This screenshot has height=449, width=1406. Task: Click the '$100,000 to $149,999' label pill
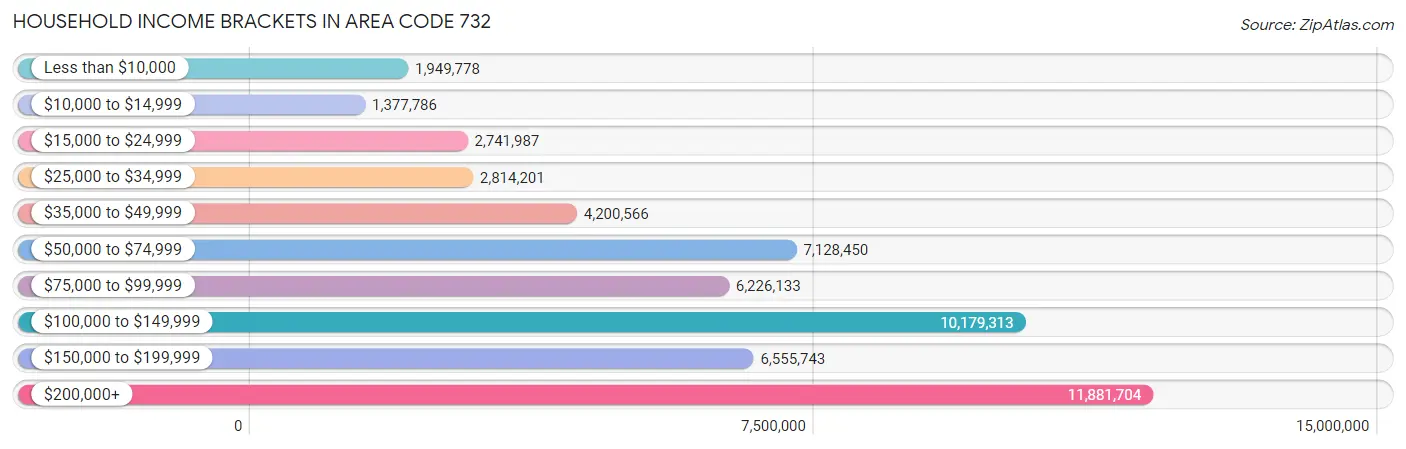point(122,322)
